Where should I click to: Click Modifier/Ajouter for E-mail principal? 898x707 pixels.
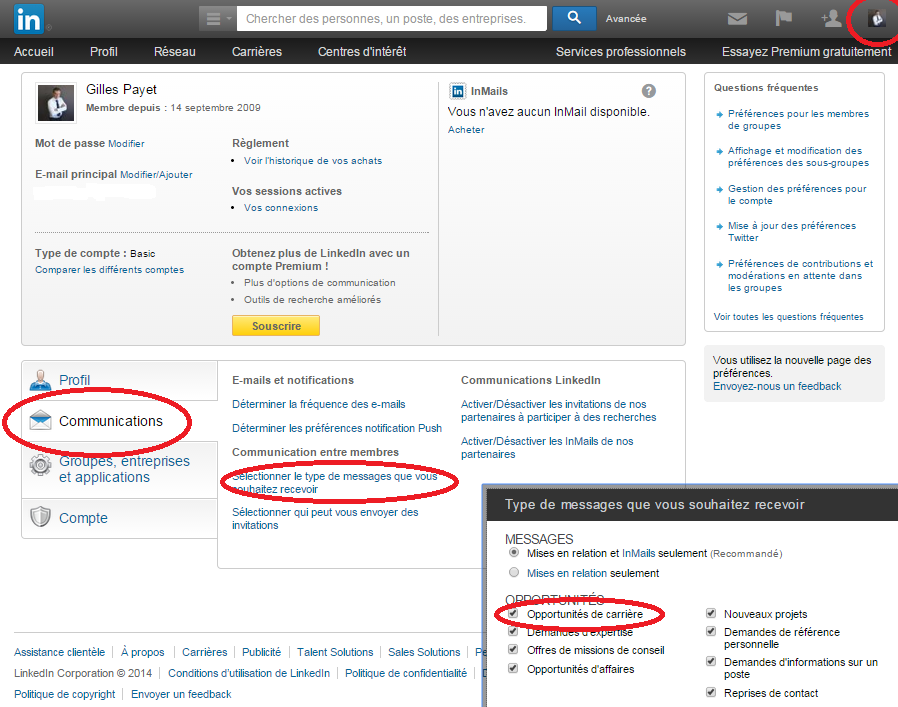[156, 175]
